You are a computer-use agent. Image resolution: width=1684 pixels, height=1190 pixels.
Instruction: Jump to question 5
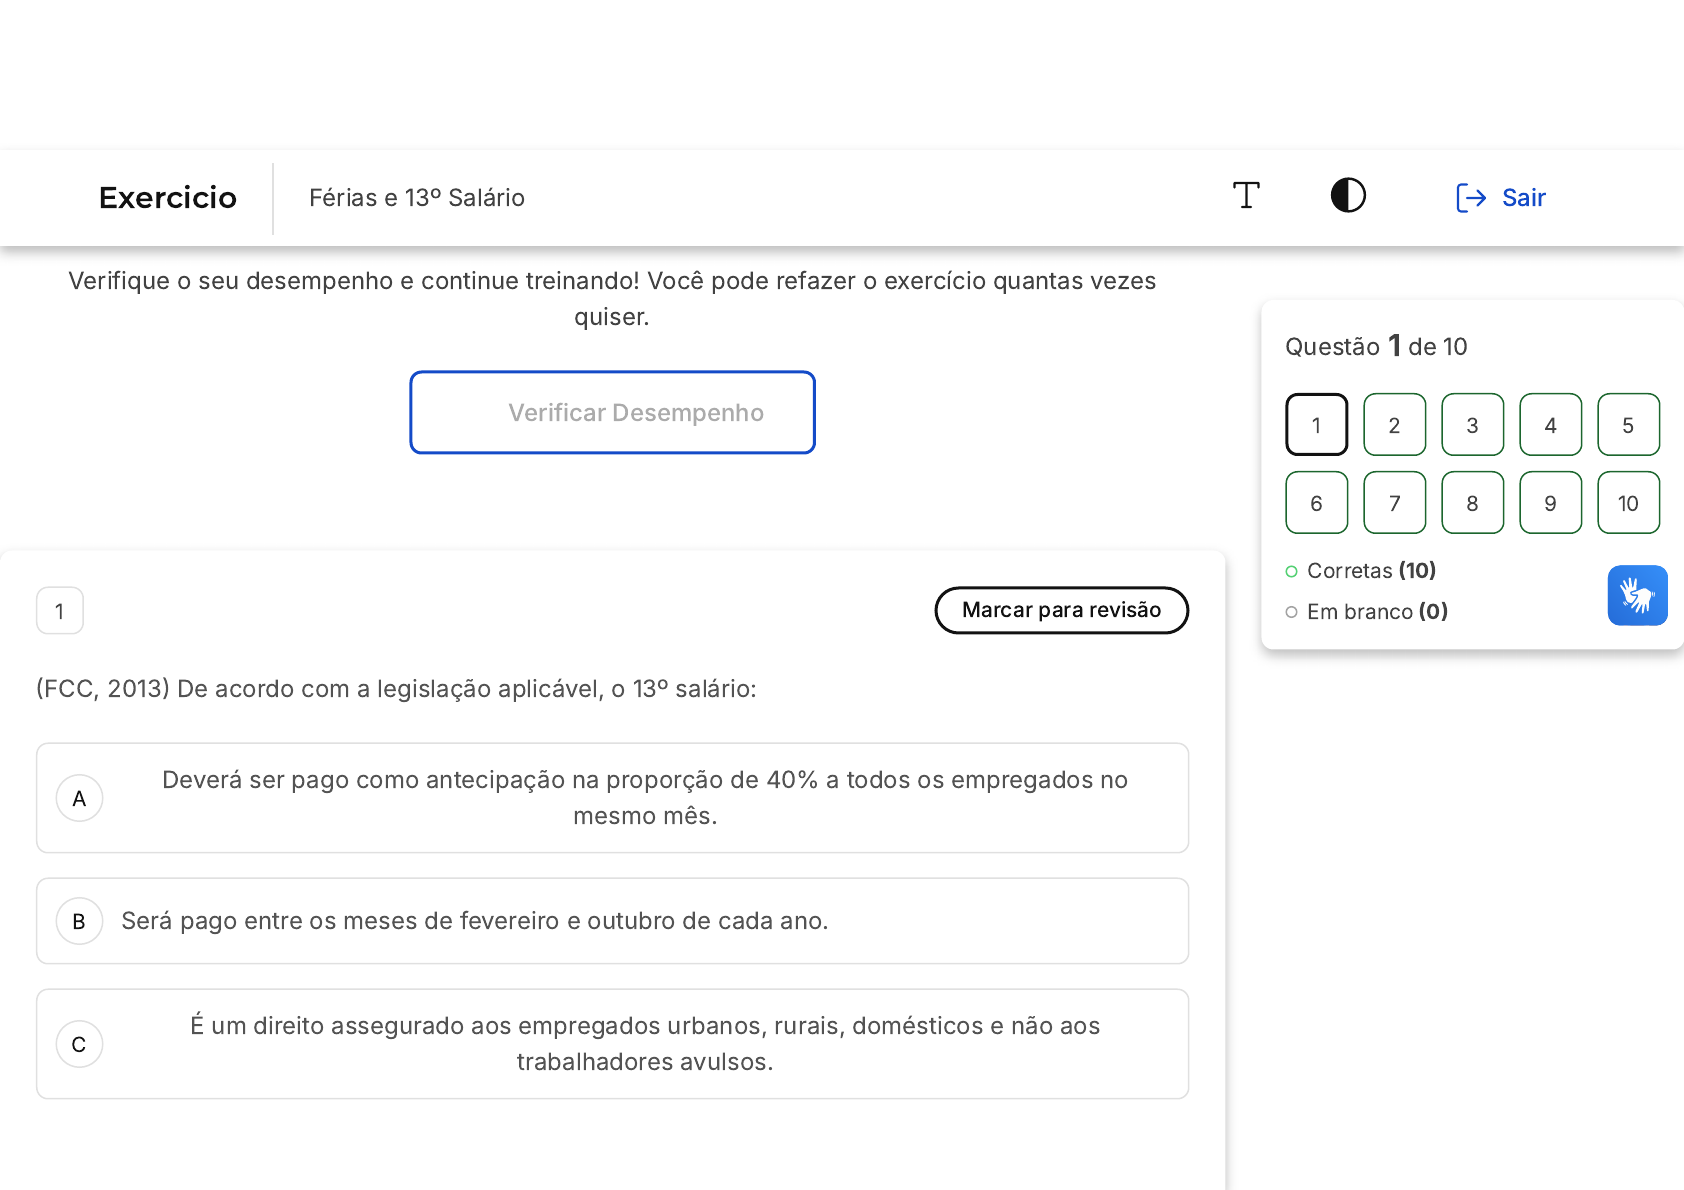[1628, 425]
